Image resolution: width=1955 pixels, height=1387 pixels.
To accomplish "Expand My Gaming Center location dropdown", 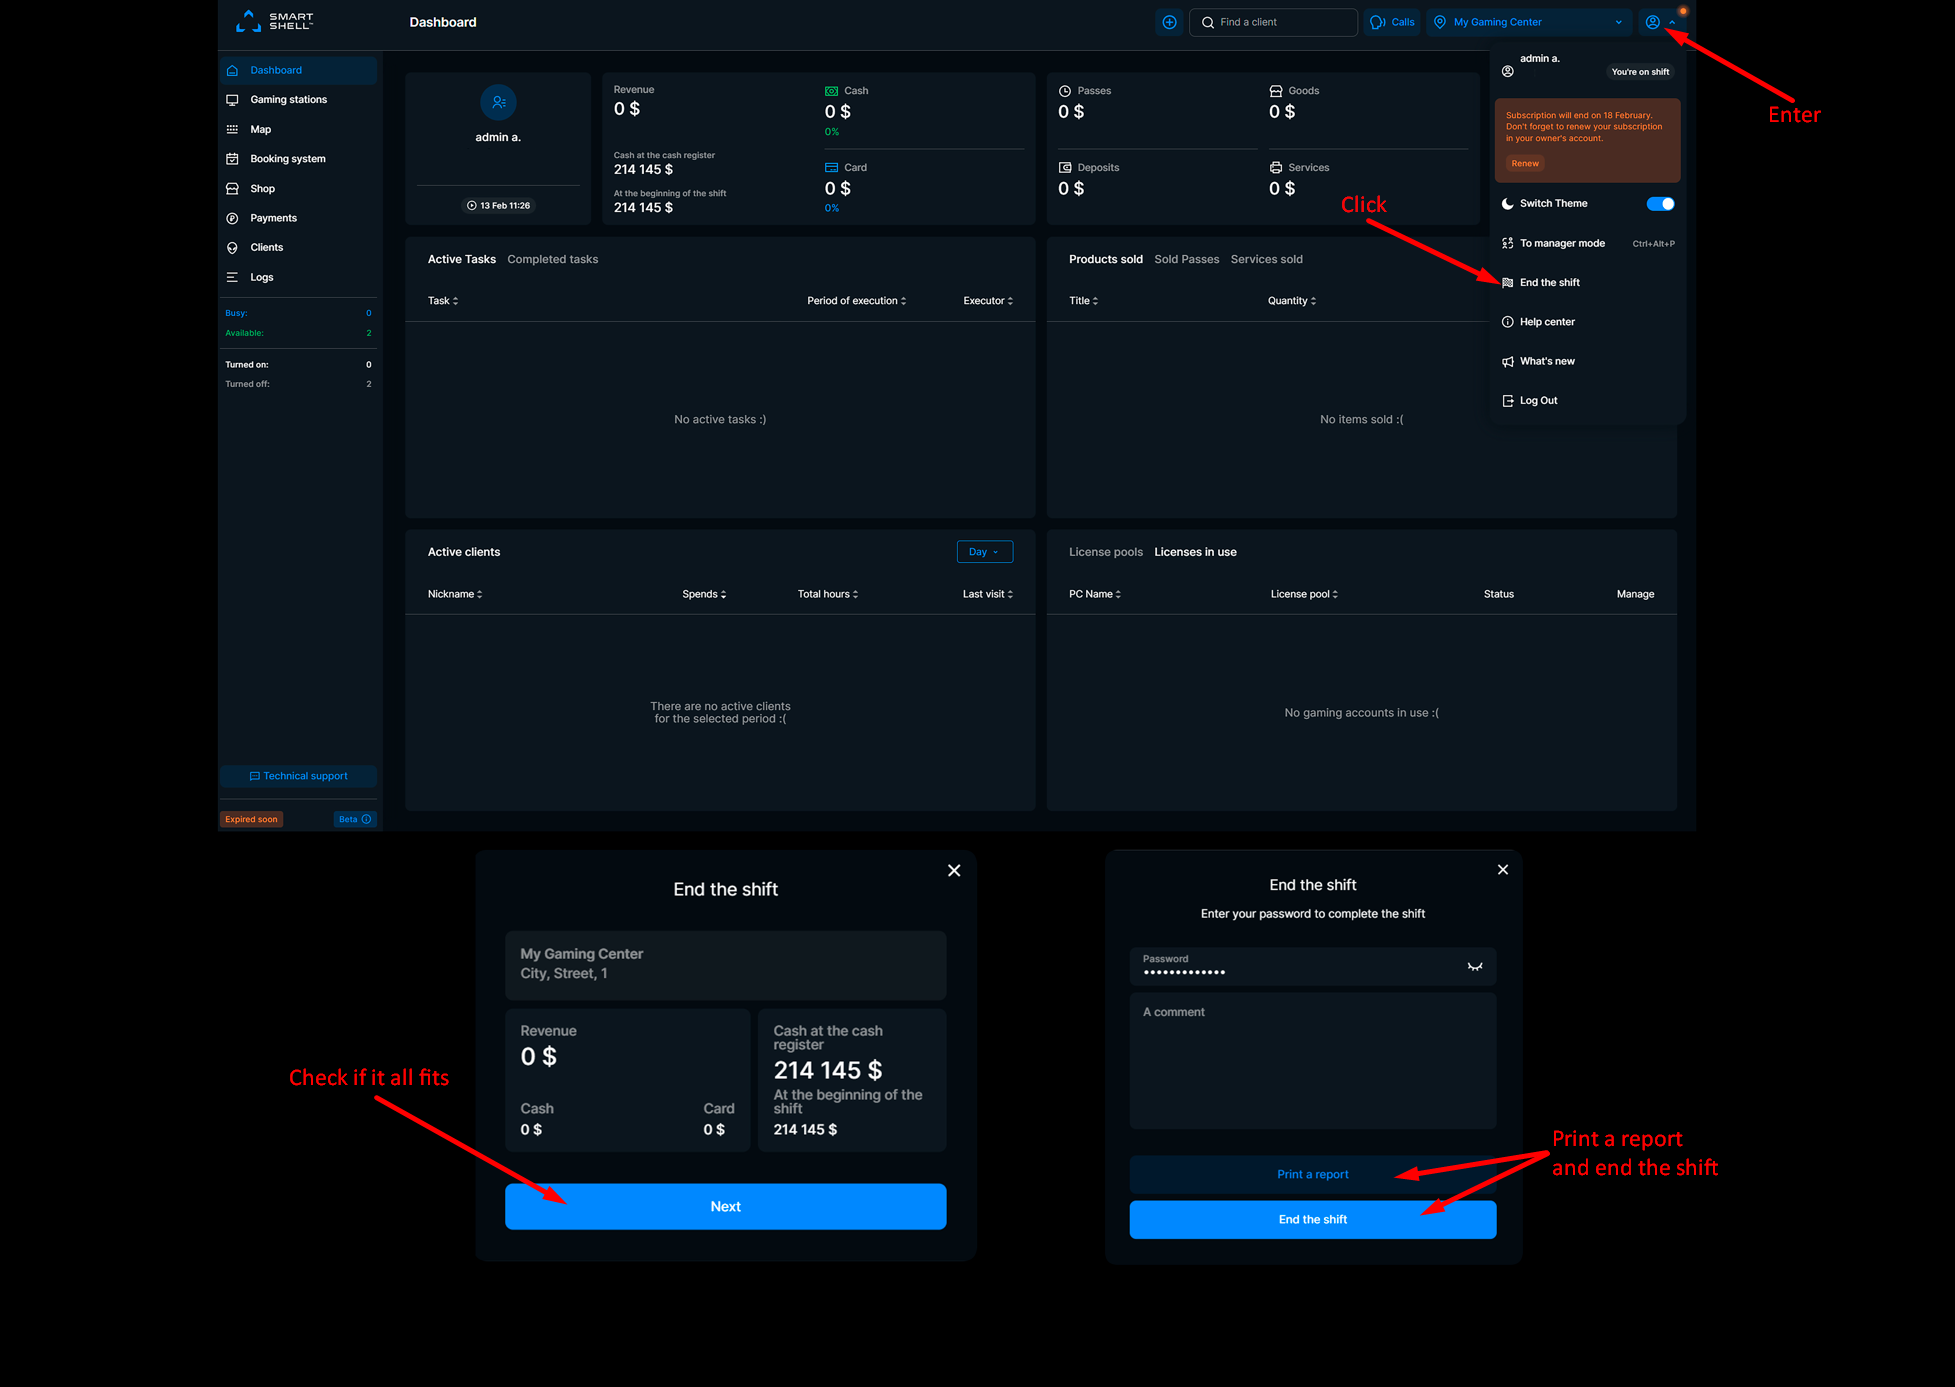I will point(1529,22).
